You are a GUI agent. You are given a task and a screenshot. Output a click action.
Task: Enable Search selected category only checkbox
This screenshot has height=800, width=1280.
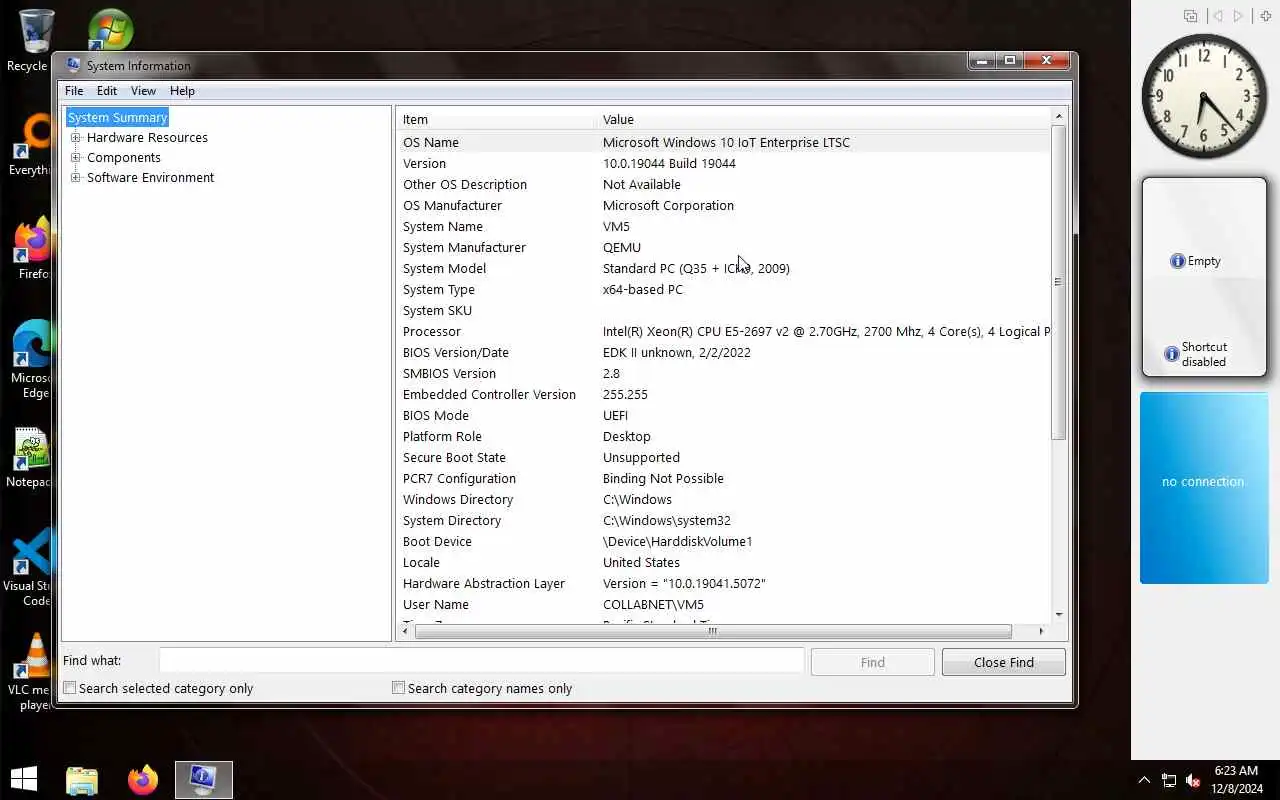(x=70, y=688)
